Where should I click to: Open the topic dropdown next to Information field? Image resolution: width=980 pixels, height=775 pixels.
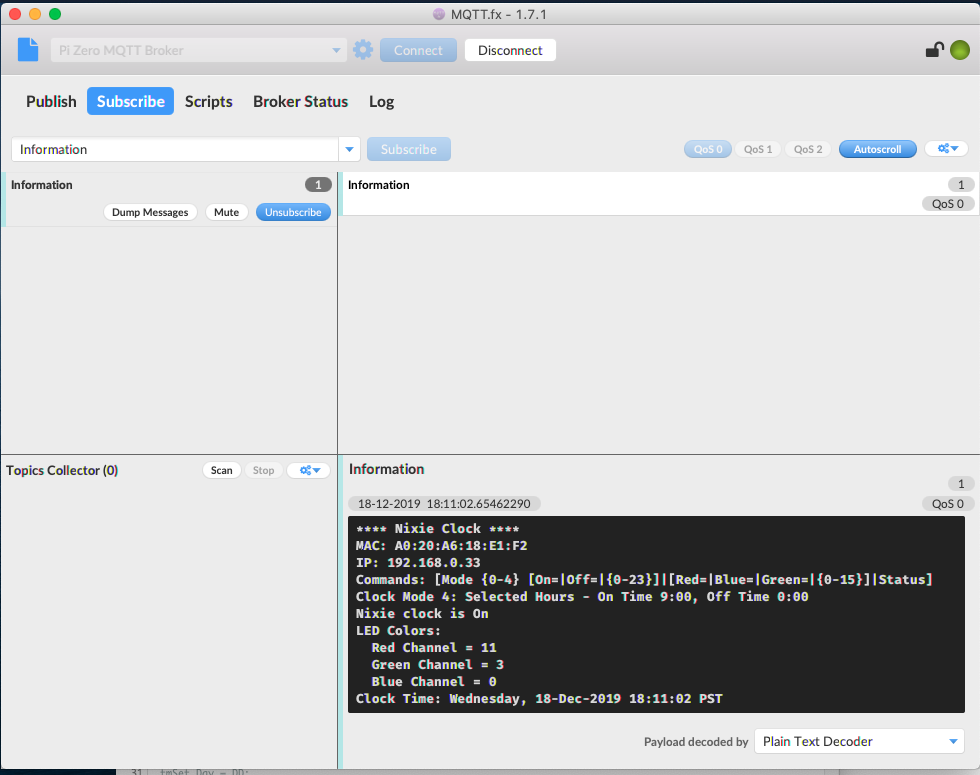click(x=349, y=148)
